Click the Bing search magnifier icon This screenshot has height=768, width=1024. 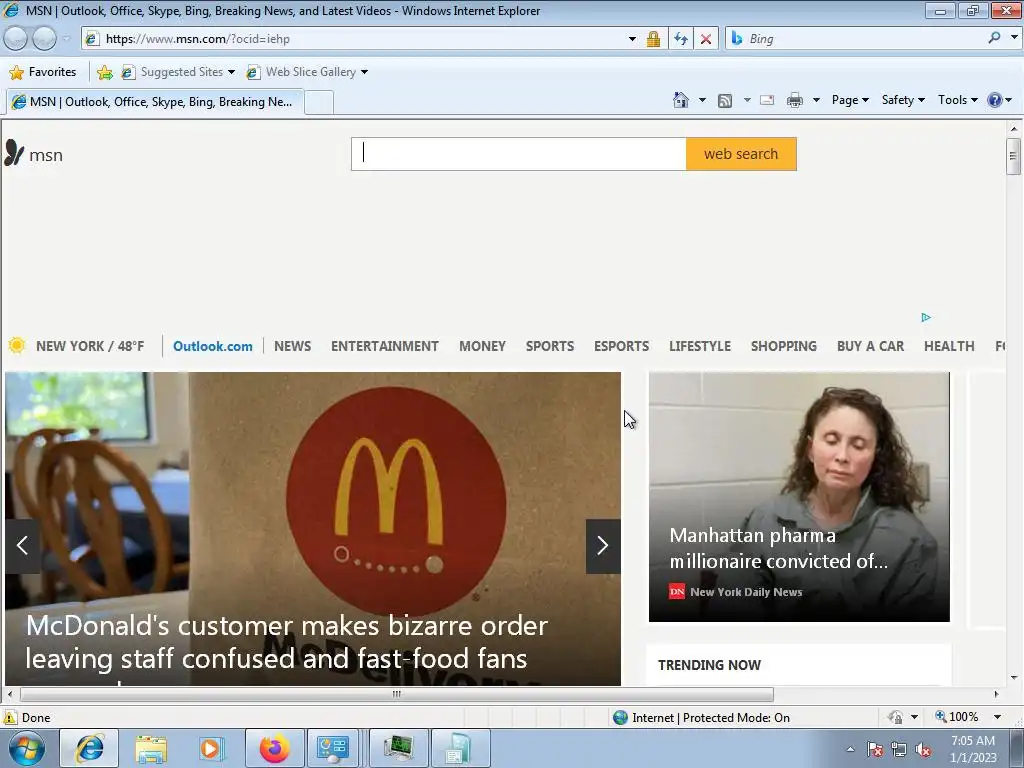[x=994, y=38]
